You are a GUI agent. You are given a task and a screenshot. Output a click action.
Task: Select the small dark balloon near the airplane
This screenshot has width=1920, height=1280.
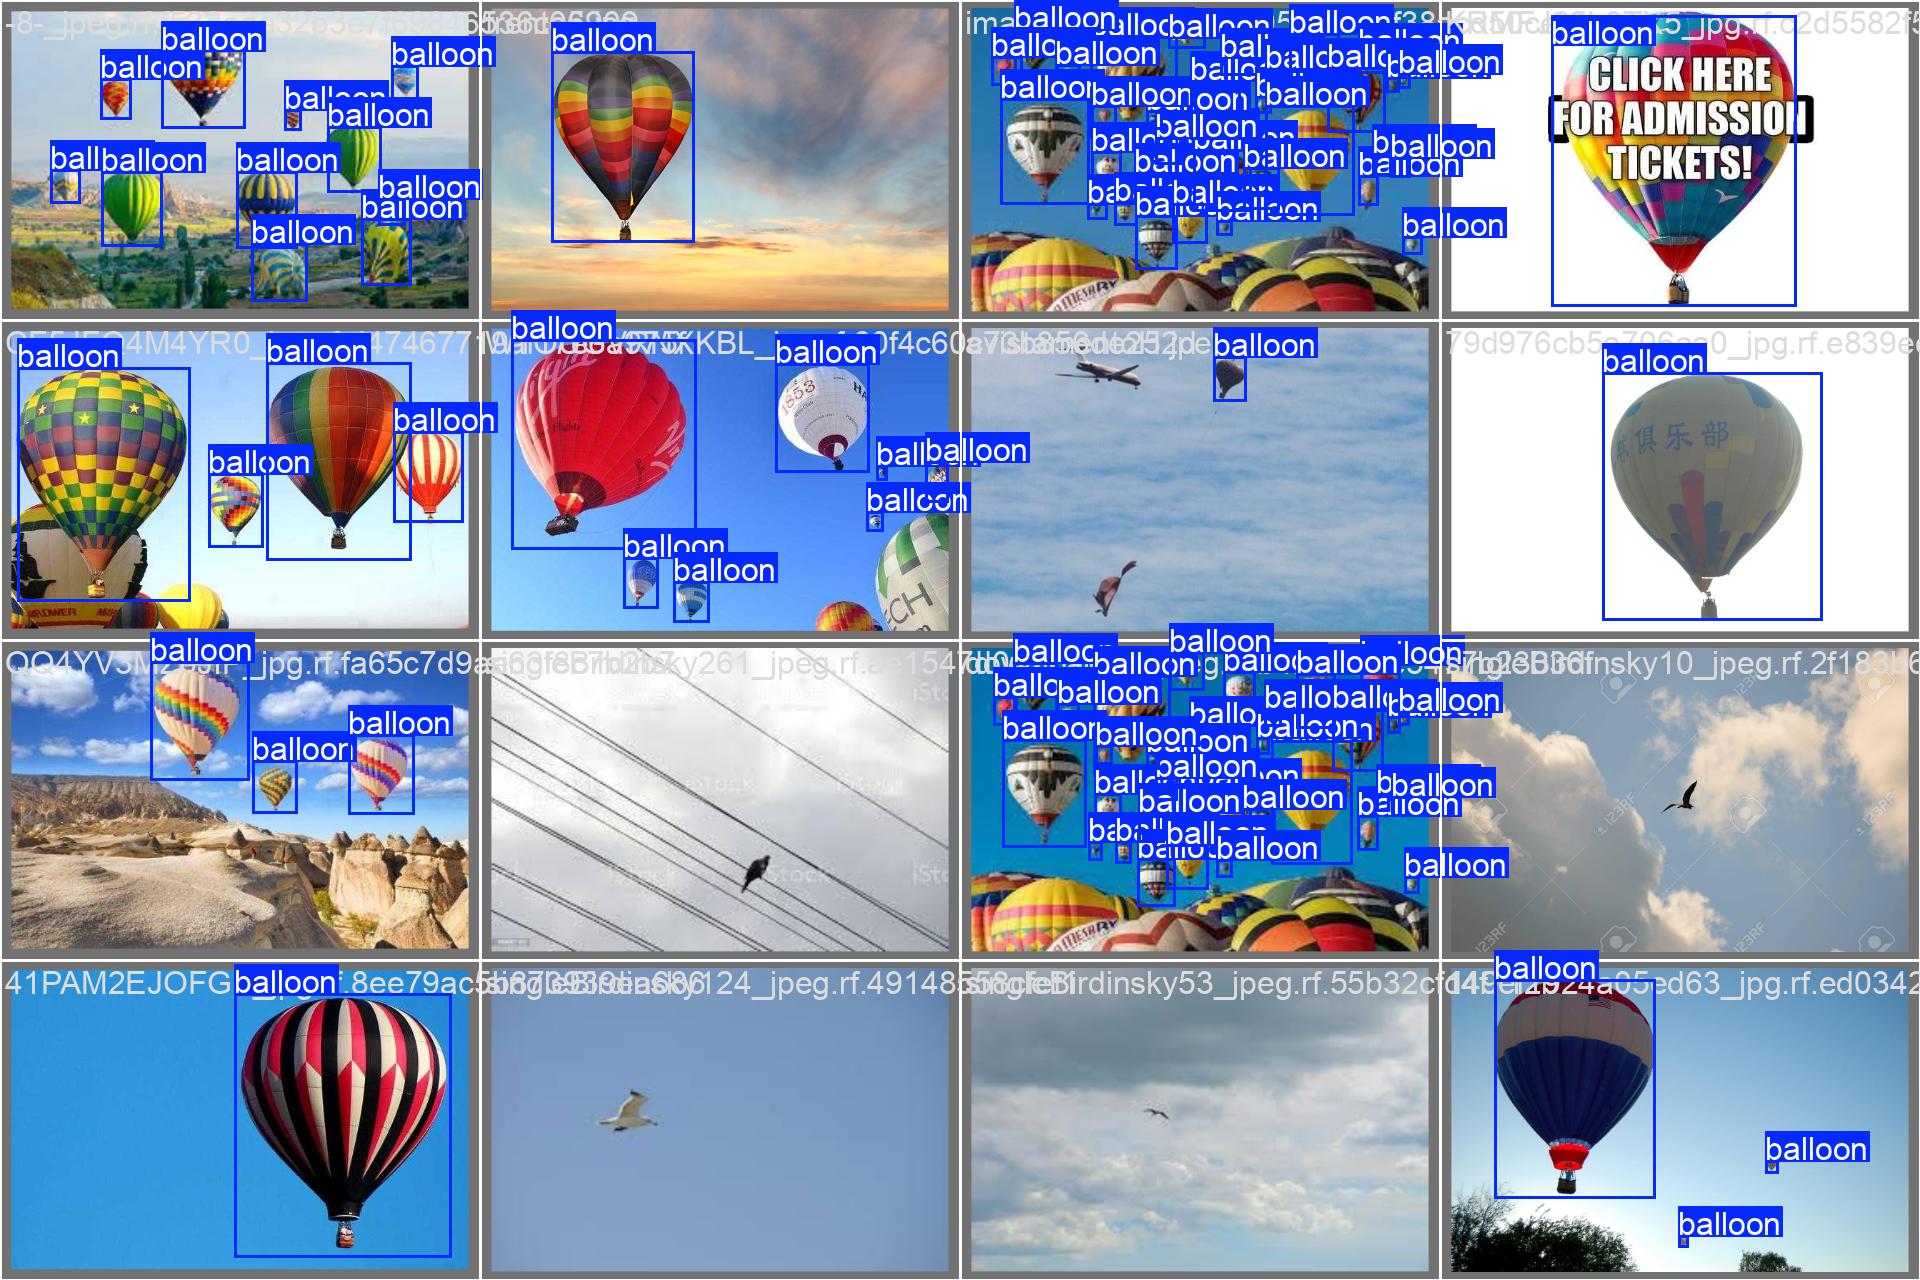coord(1229,378)
